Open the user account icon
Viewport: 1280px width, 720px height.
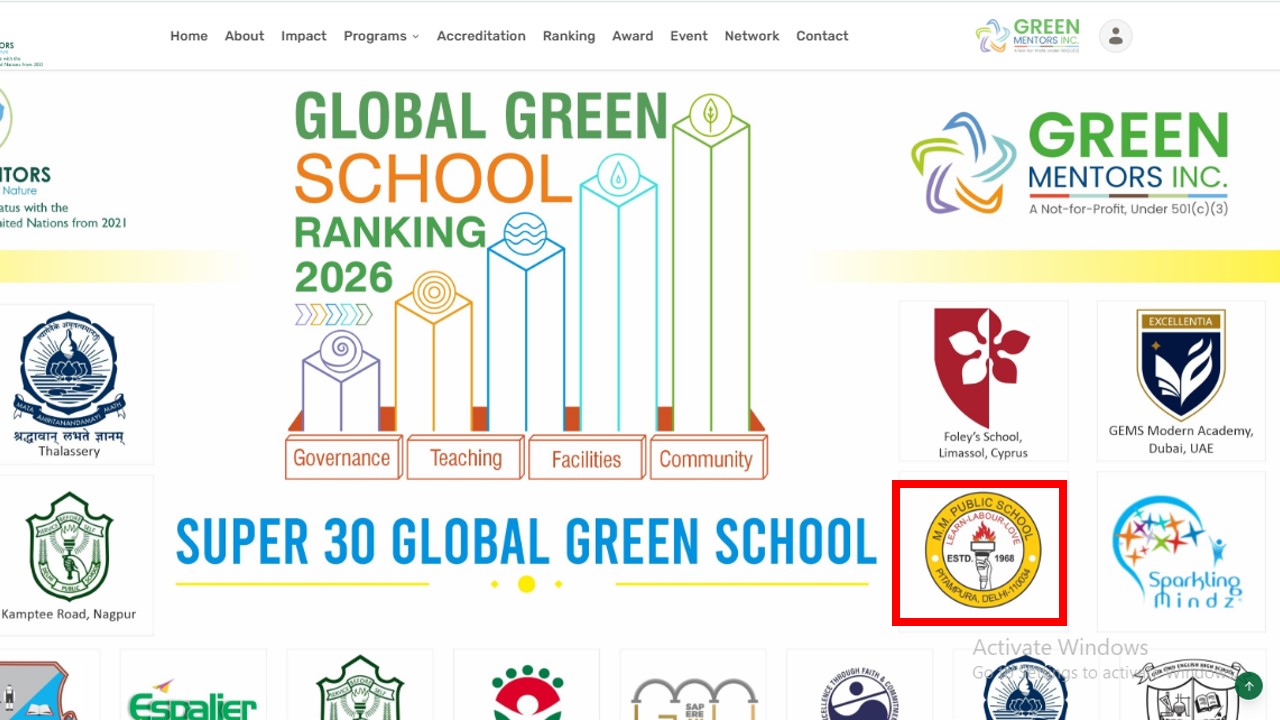click(x=1115, y=36)
